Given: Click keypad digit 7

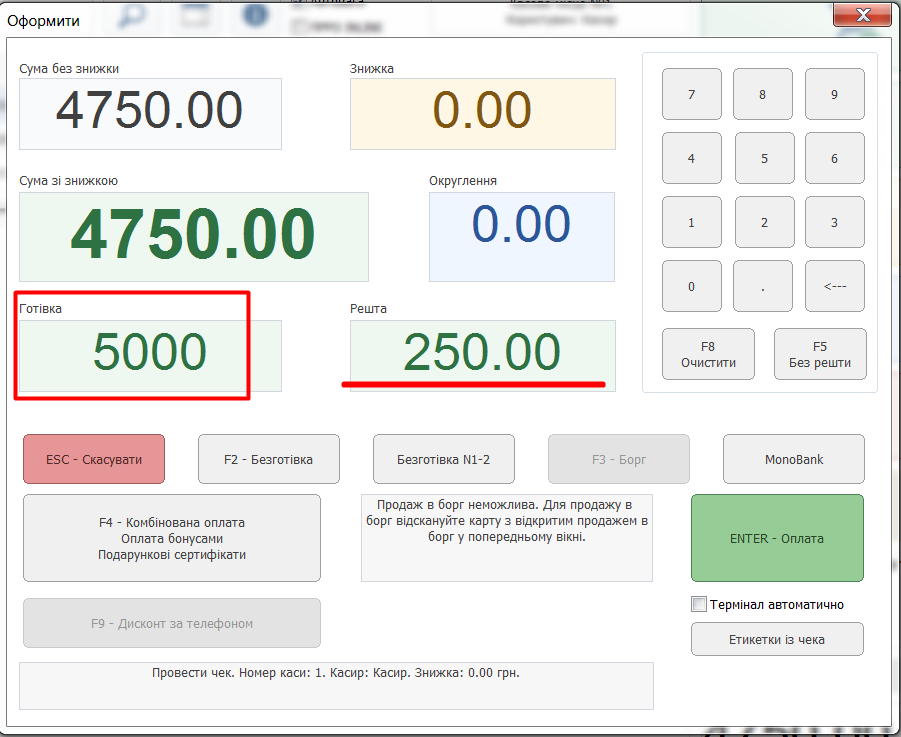Looking at the screenshot, I should (x=691, y=94).
